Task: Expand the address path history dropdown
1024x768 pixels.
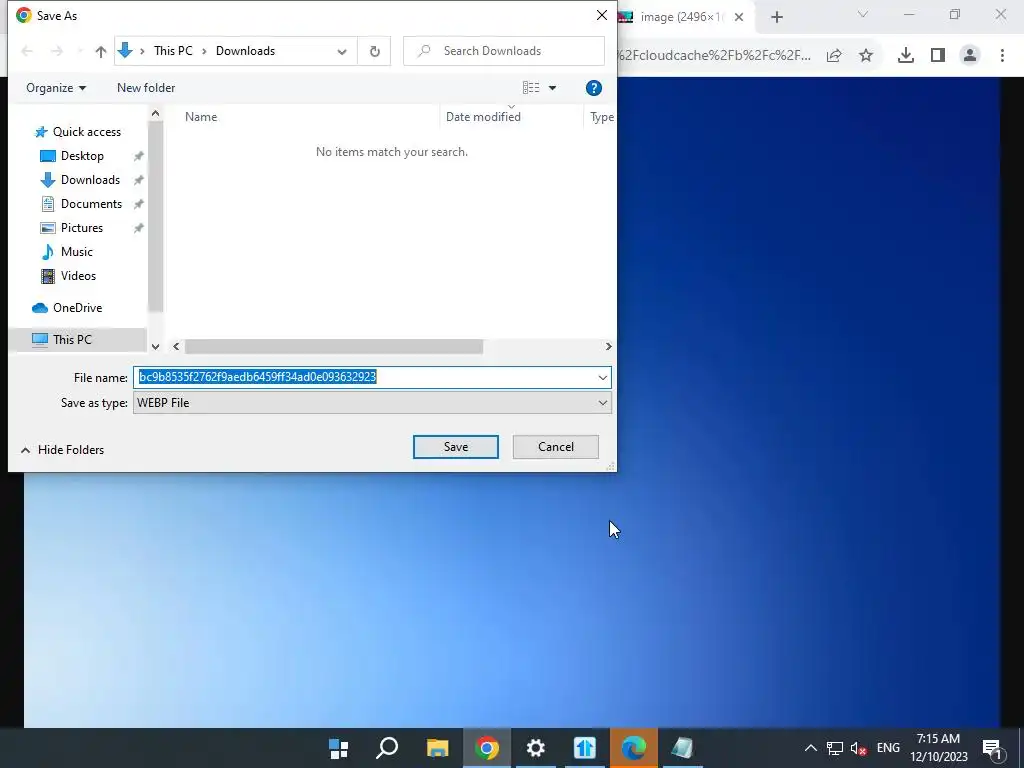Action: 342,52
